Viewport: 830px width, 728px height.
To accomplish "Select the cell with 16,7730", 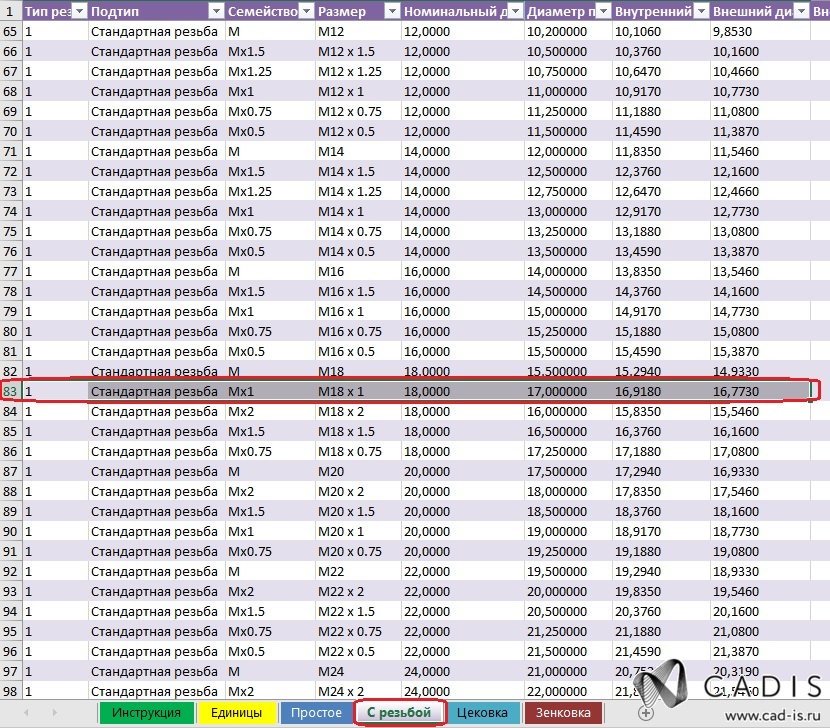I will pyautogui.click(x=760, y=391).
